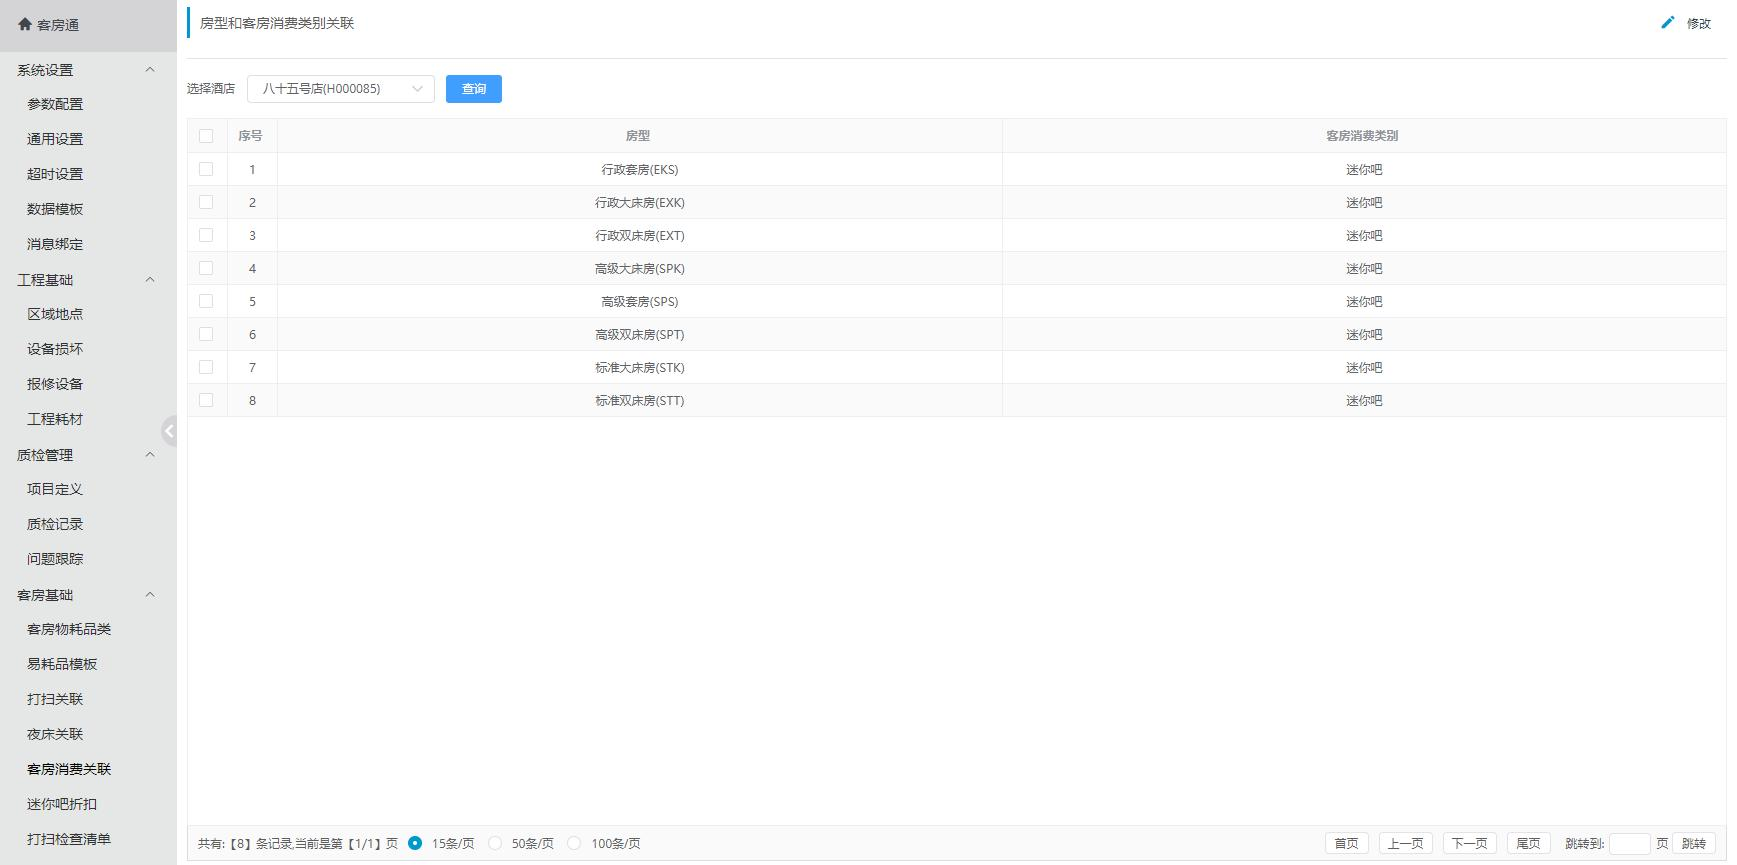Go to first page with 首页
The image size is (1737, 865).
coord(1347,843)
